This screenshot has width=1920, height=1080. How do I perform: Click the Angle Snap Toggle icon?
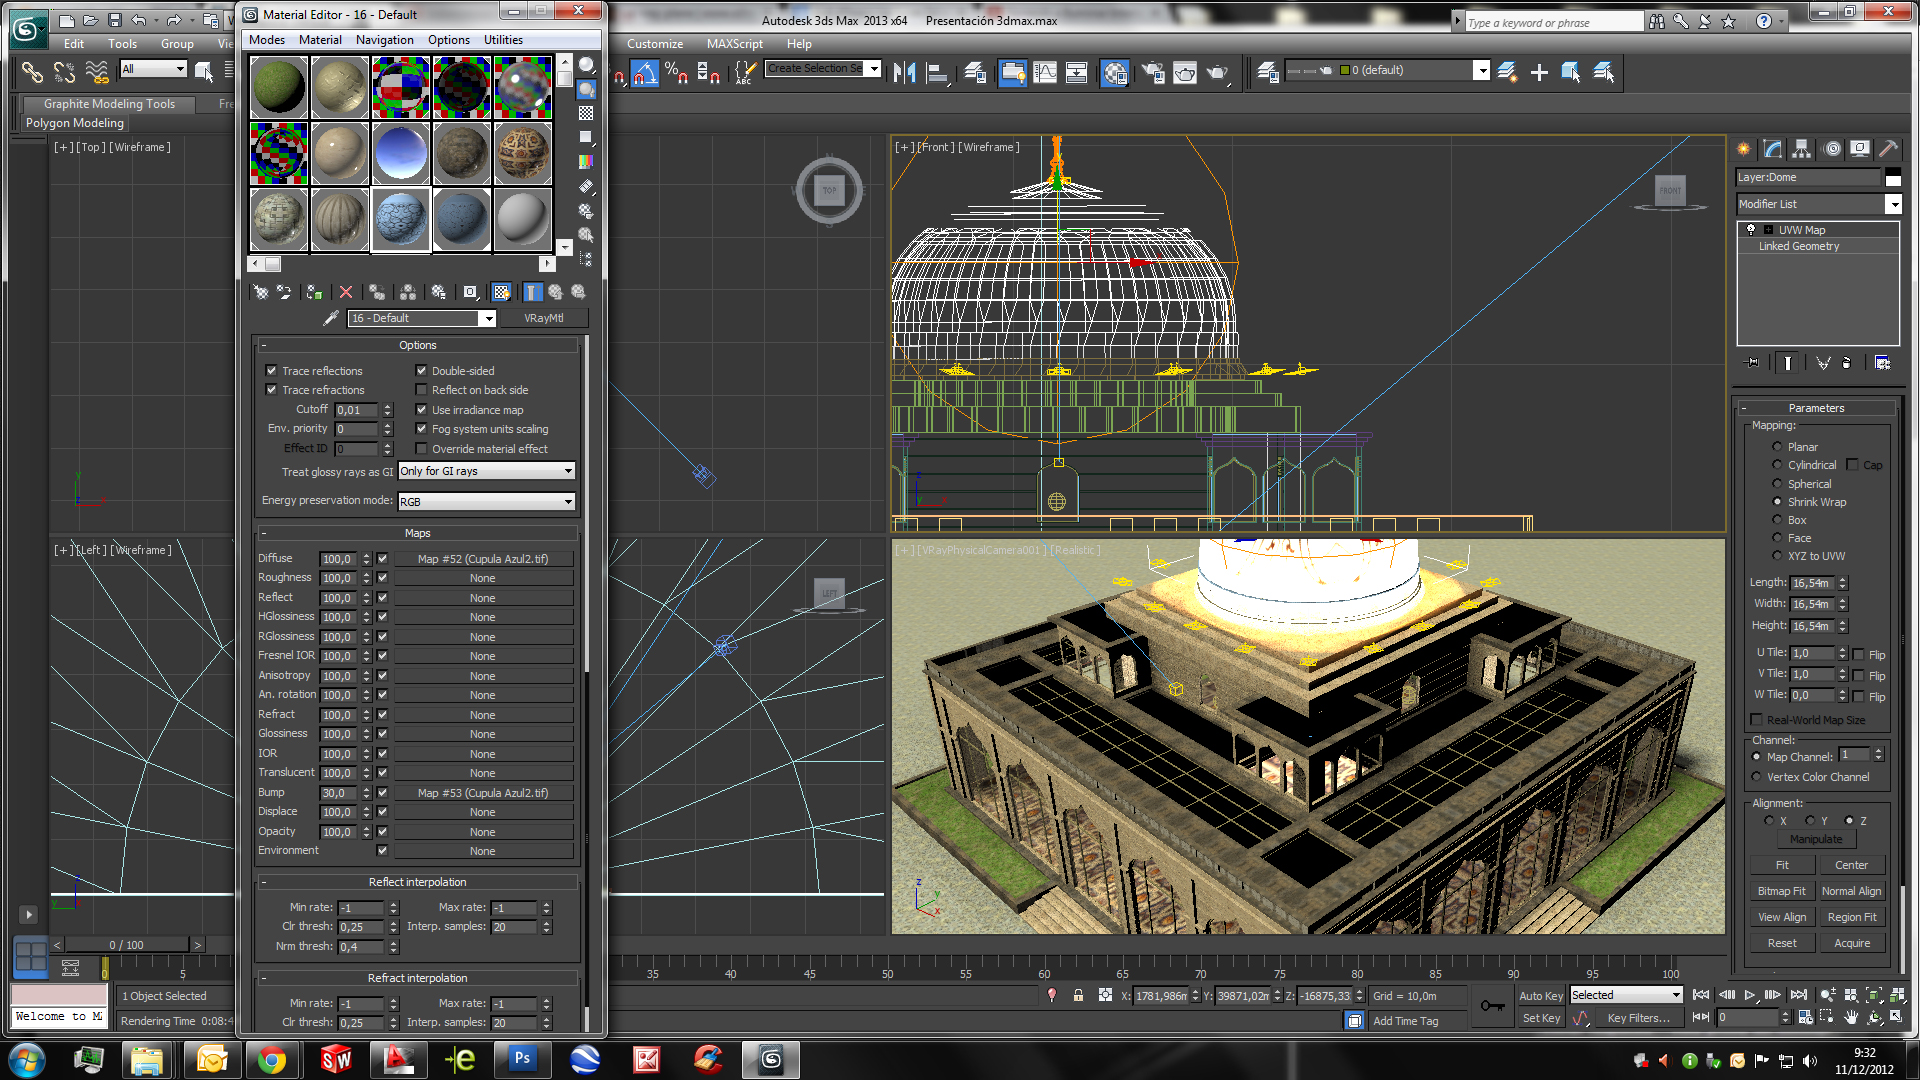pos(644,72)
